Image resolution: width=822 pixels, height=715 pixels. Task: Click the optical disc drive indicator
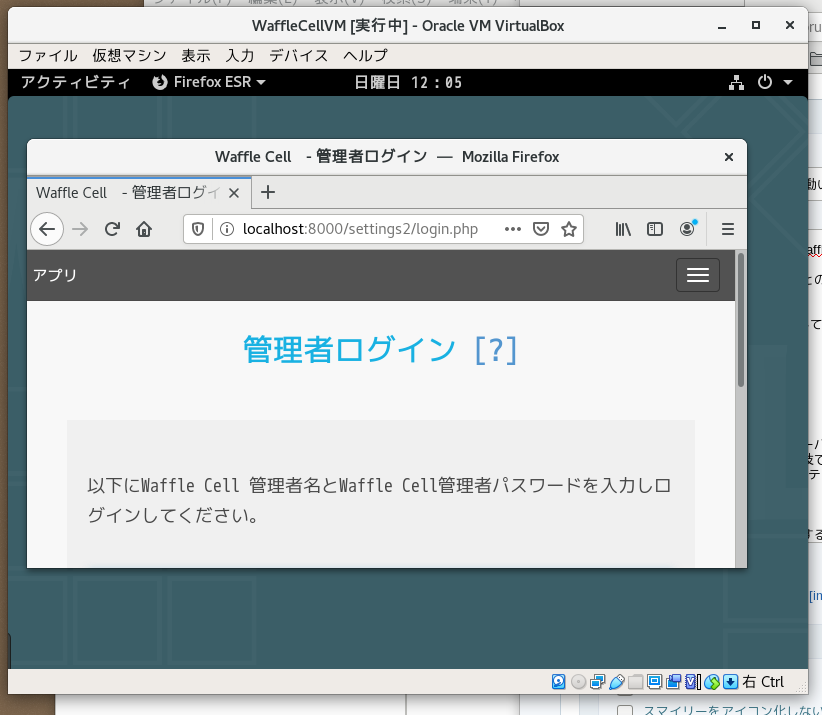coord(578,681)
